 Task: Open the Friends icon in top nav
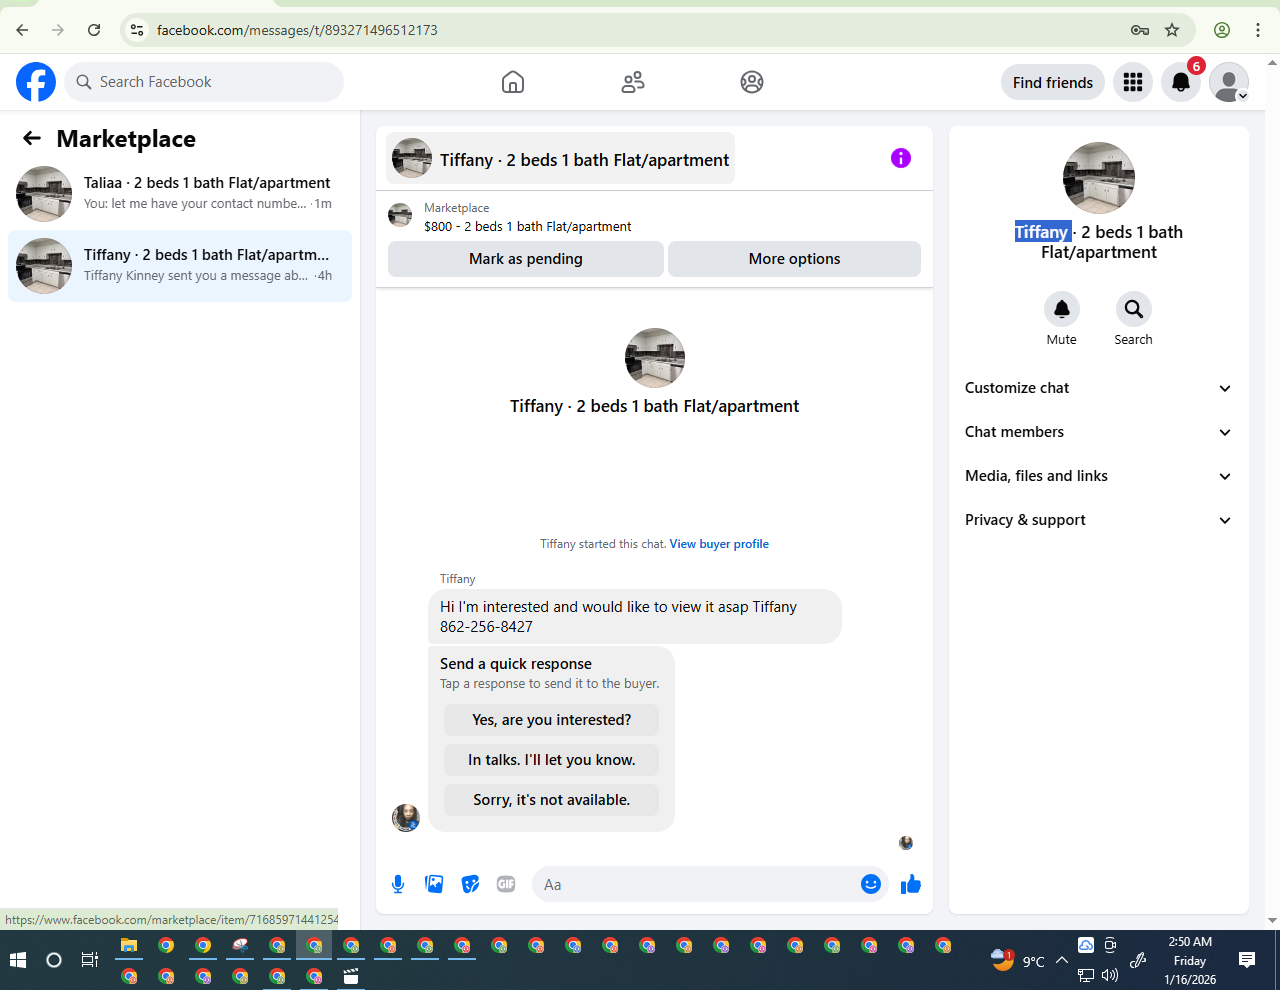pos(633,82)
